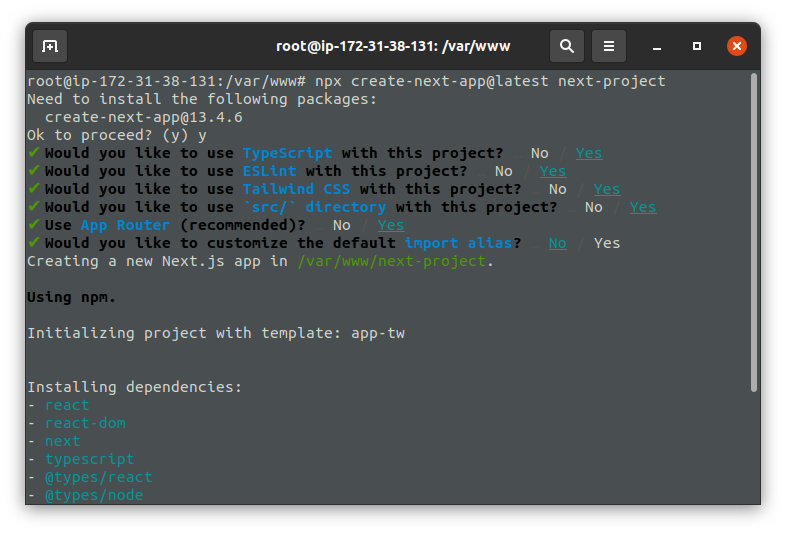Click the green path /var/www/next-project
Screen dimensions: 786x533
click(x=391, y=261)
